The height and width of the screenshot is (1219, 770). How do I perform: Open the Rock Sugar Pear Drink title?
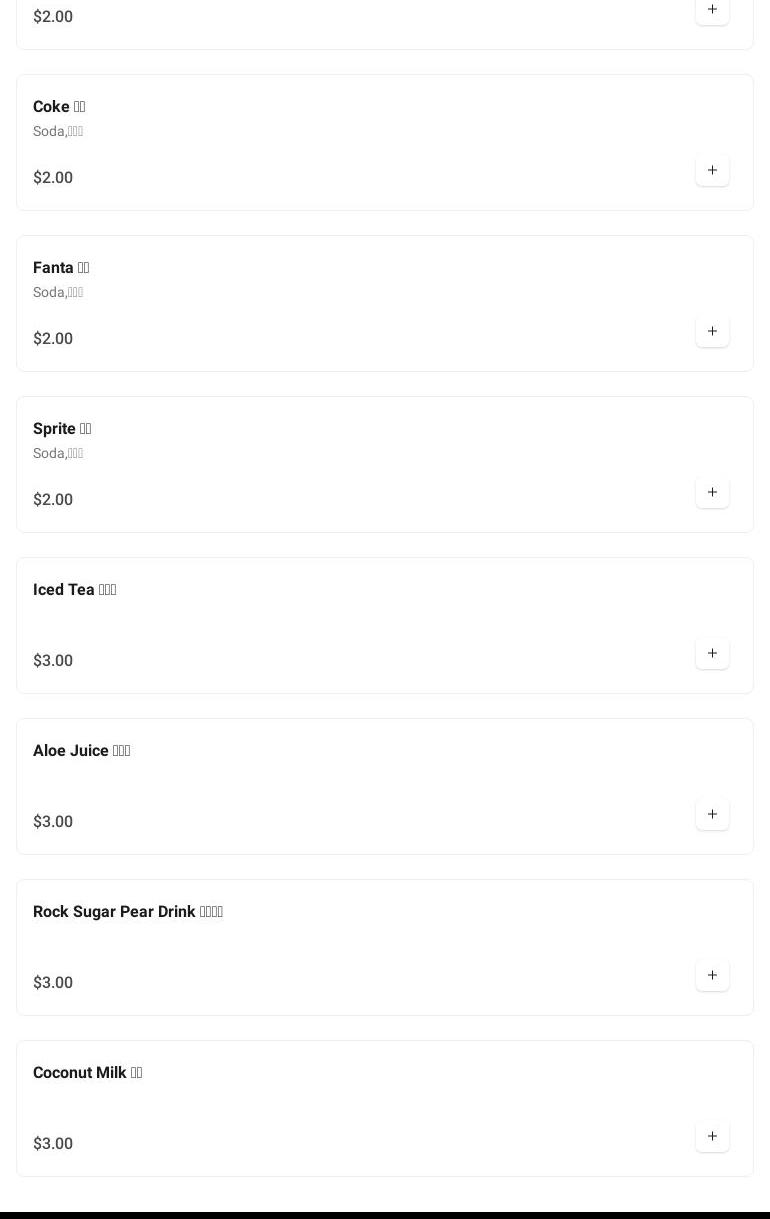click(128, 912)
